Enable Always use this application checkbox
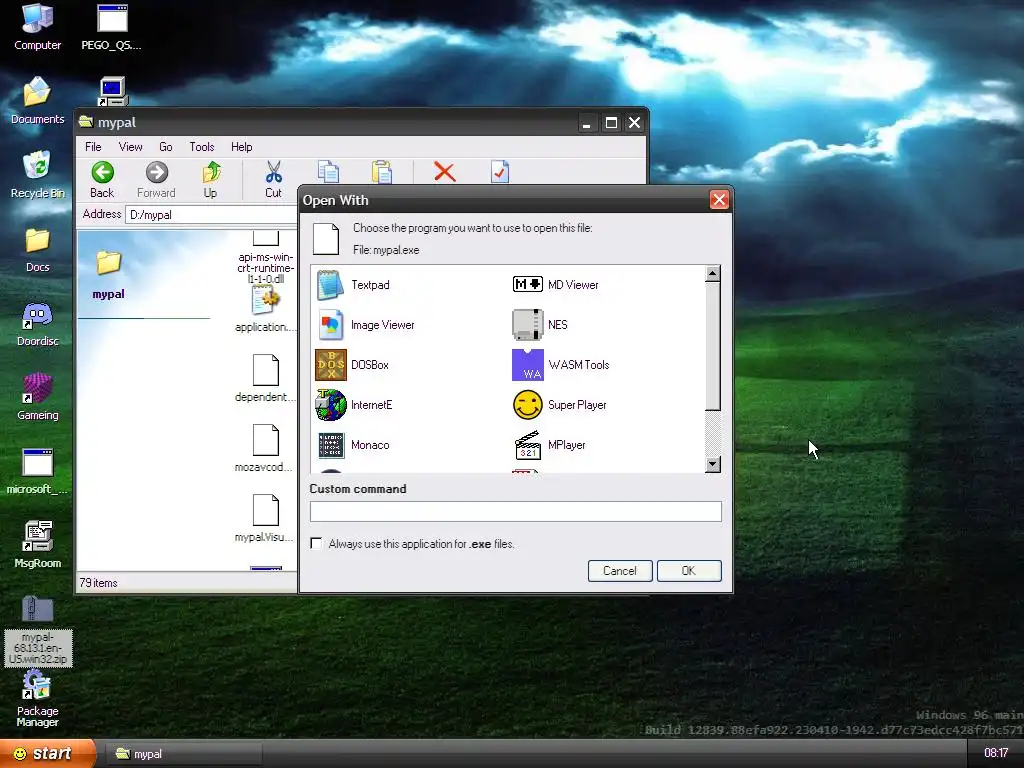1024x768 pixels. click(316, 543)
